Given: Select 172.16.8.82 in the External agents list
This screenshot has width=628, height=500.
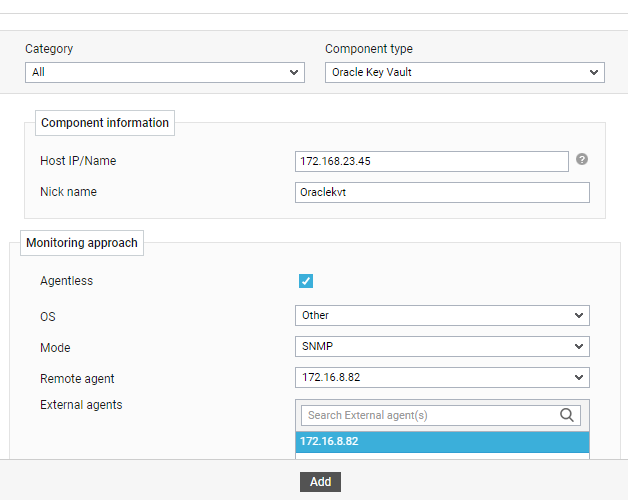Looking at the screenshot, I should point(442,441).
